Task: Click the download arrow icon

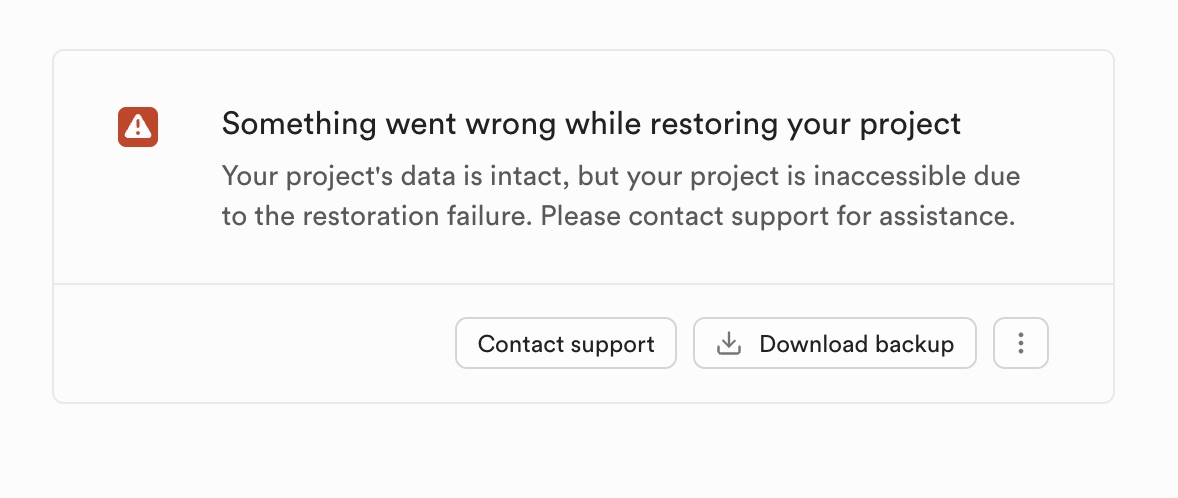Action: tap(730, 344)
